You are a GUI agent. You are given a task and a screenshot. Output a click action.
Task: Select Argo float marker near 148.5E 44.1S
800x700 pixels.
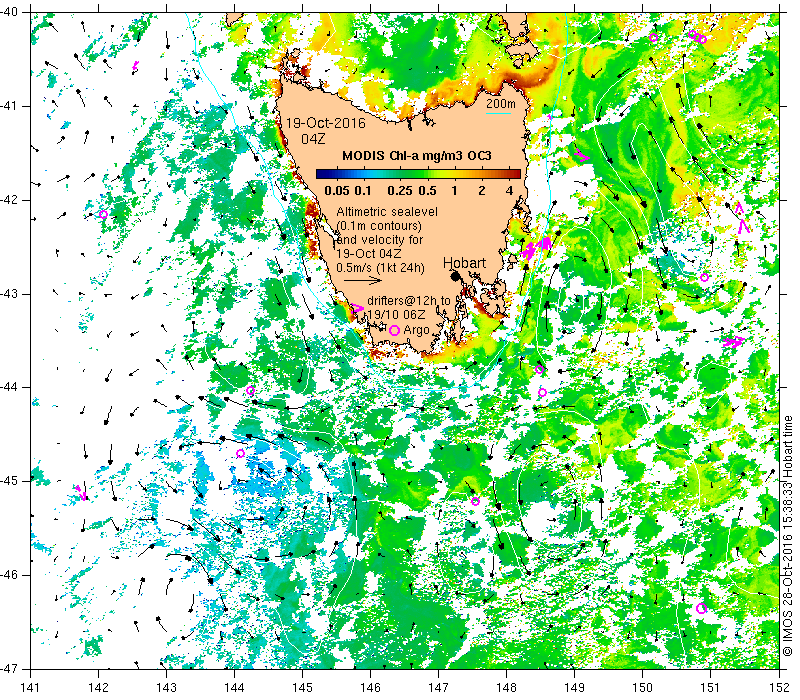click(x=542, y=392)
